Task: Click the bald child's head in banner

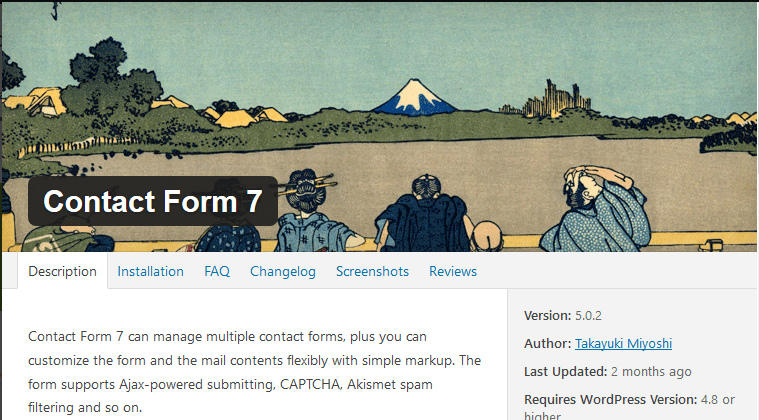Action: tap(486, 235)
